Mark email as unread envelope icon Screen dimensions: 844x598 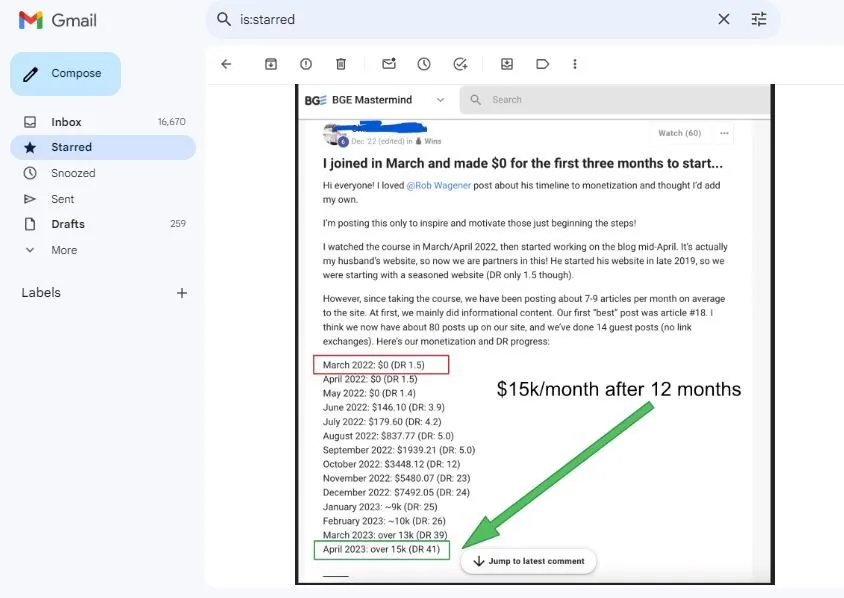(389, 64)
